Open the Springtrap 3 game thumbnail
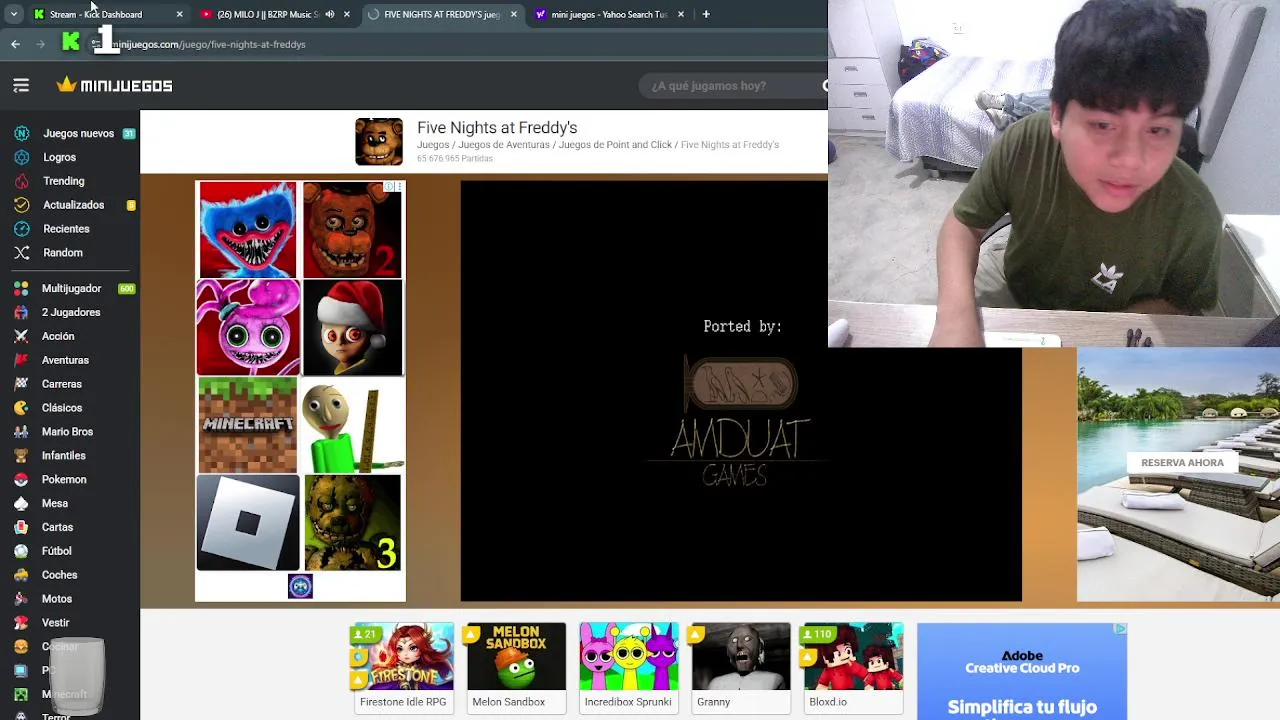The height and width of the screenshot is (720, 1280). (352, 522)
